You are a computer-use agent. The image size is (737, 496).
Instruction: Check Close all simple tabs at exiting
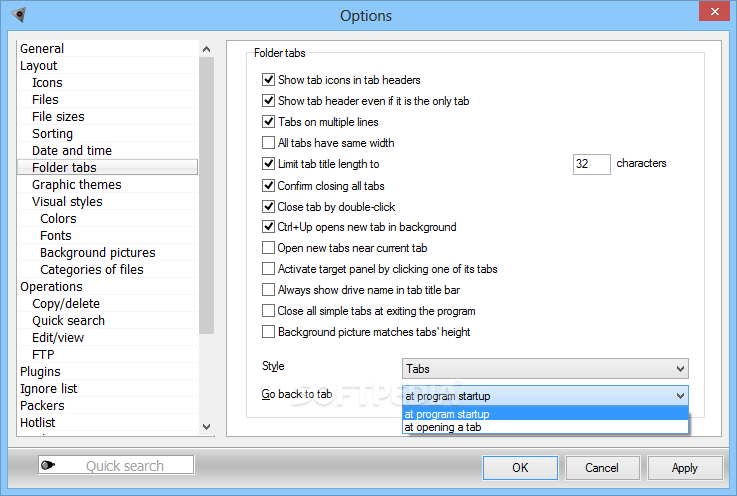click(x=268, y=311)
